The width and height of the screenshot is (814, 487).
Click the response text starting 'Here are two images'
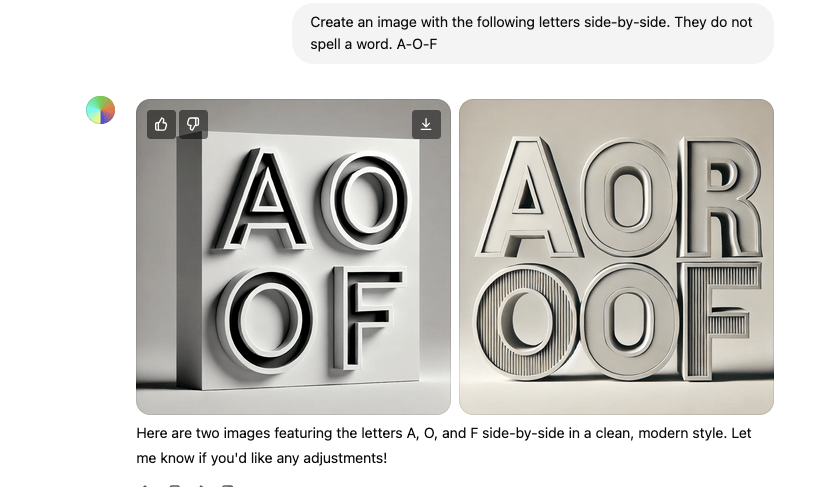click(444, 445)
